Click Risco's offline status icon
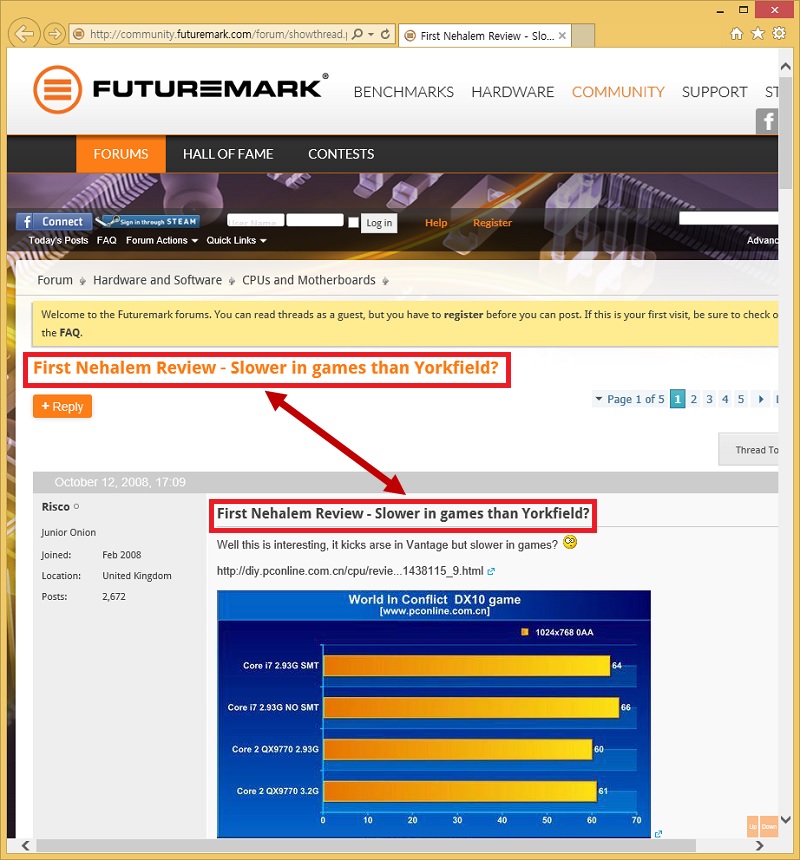Viewport: 800px width, 860px height. [76, 507]
